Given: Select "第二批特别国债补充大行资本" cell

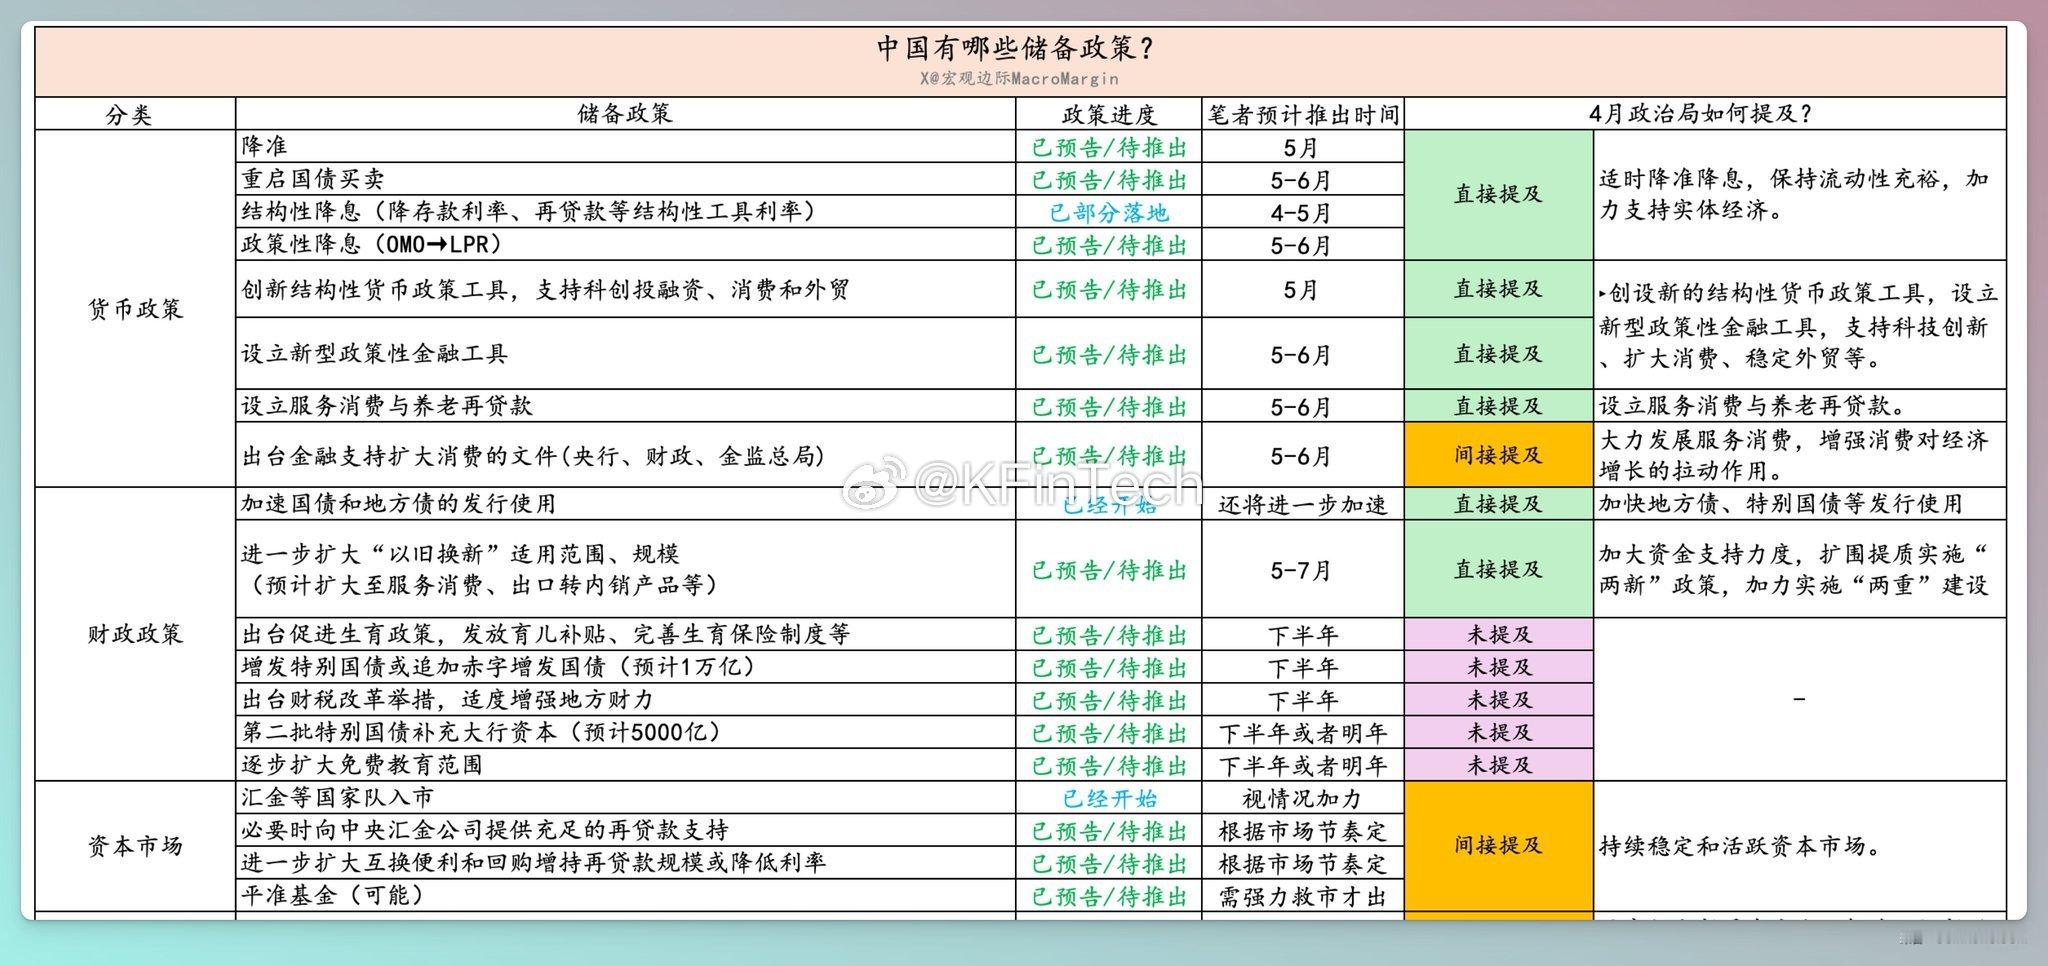Looking at the screenshot, I should (x=626, y=732).
